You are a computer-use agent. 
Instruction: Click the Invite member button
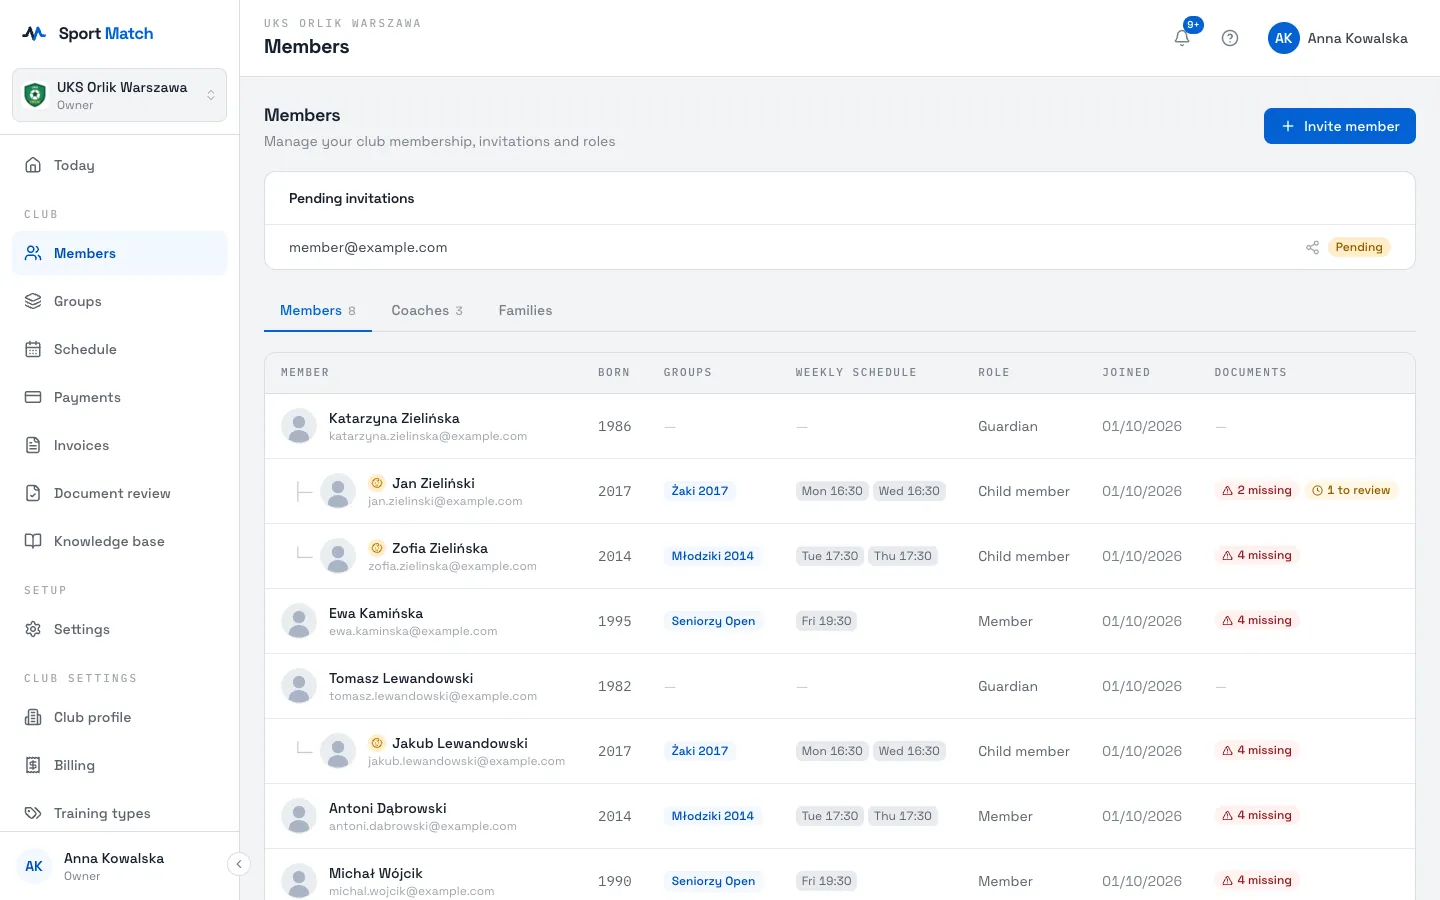tap(1340, 126)
